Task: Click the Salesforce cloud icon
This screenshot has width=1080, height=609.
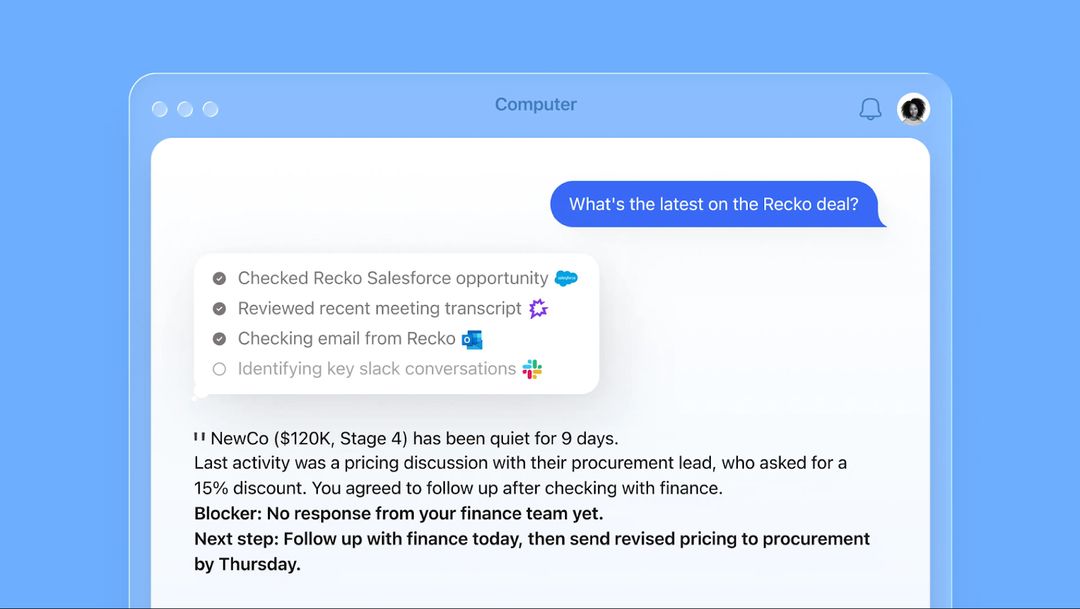Action: pyautogui.click(x=566, y=278)
